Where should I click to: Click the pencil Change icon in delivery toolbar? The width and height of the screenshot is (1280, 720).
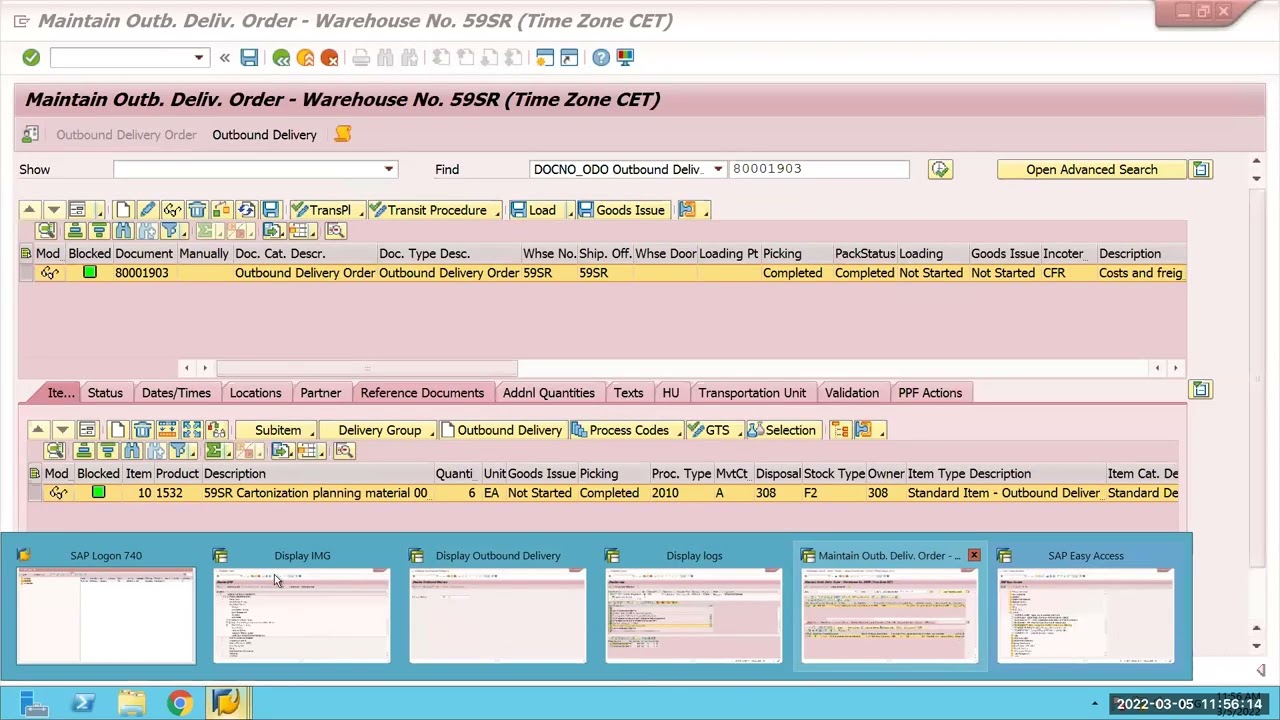[147, 210]
